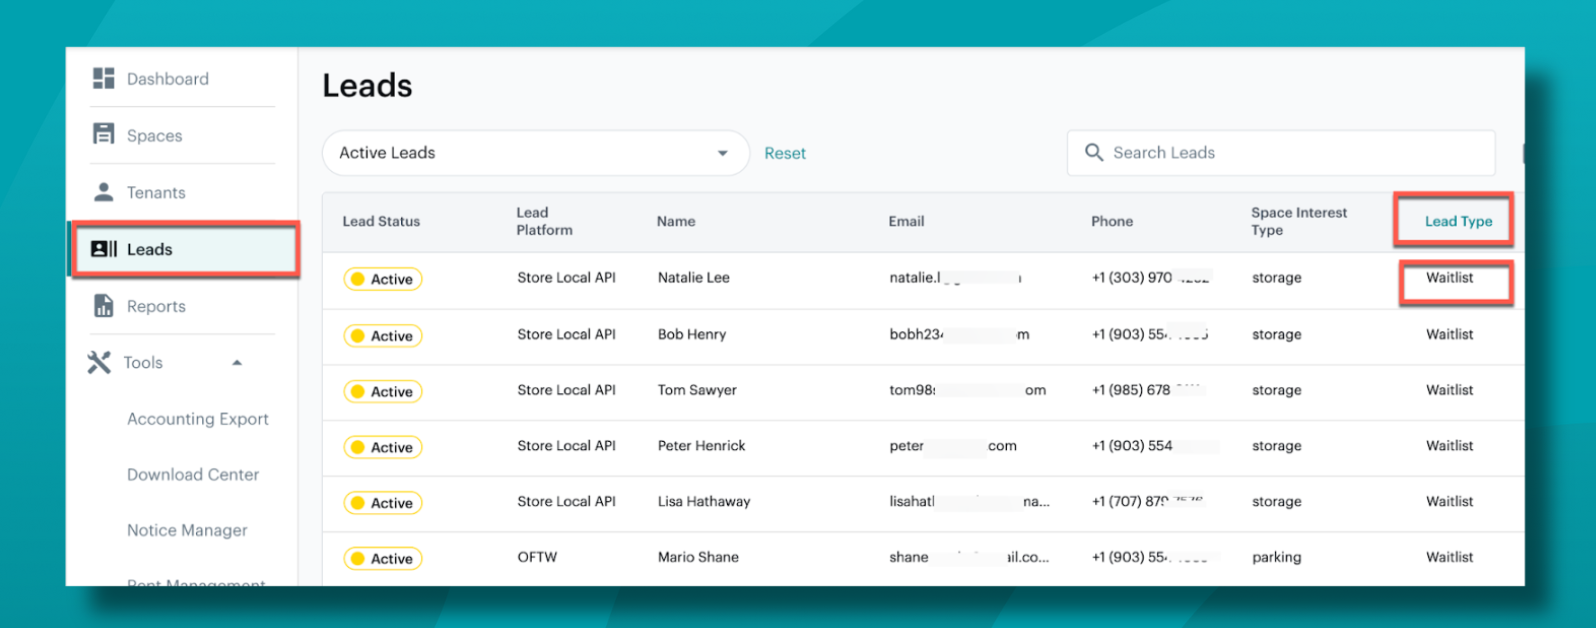The image size is (1596, 628).
Task: Sort by Lead Status column header
Action: tap(381, 221)
